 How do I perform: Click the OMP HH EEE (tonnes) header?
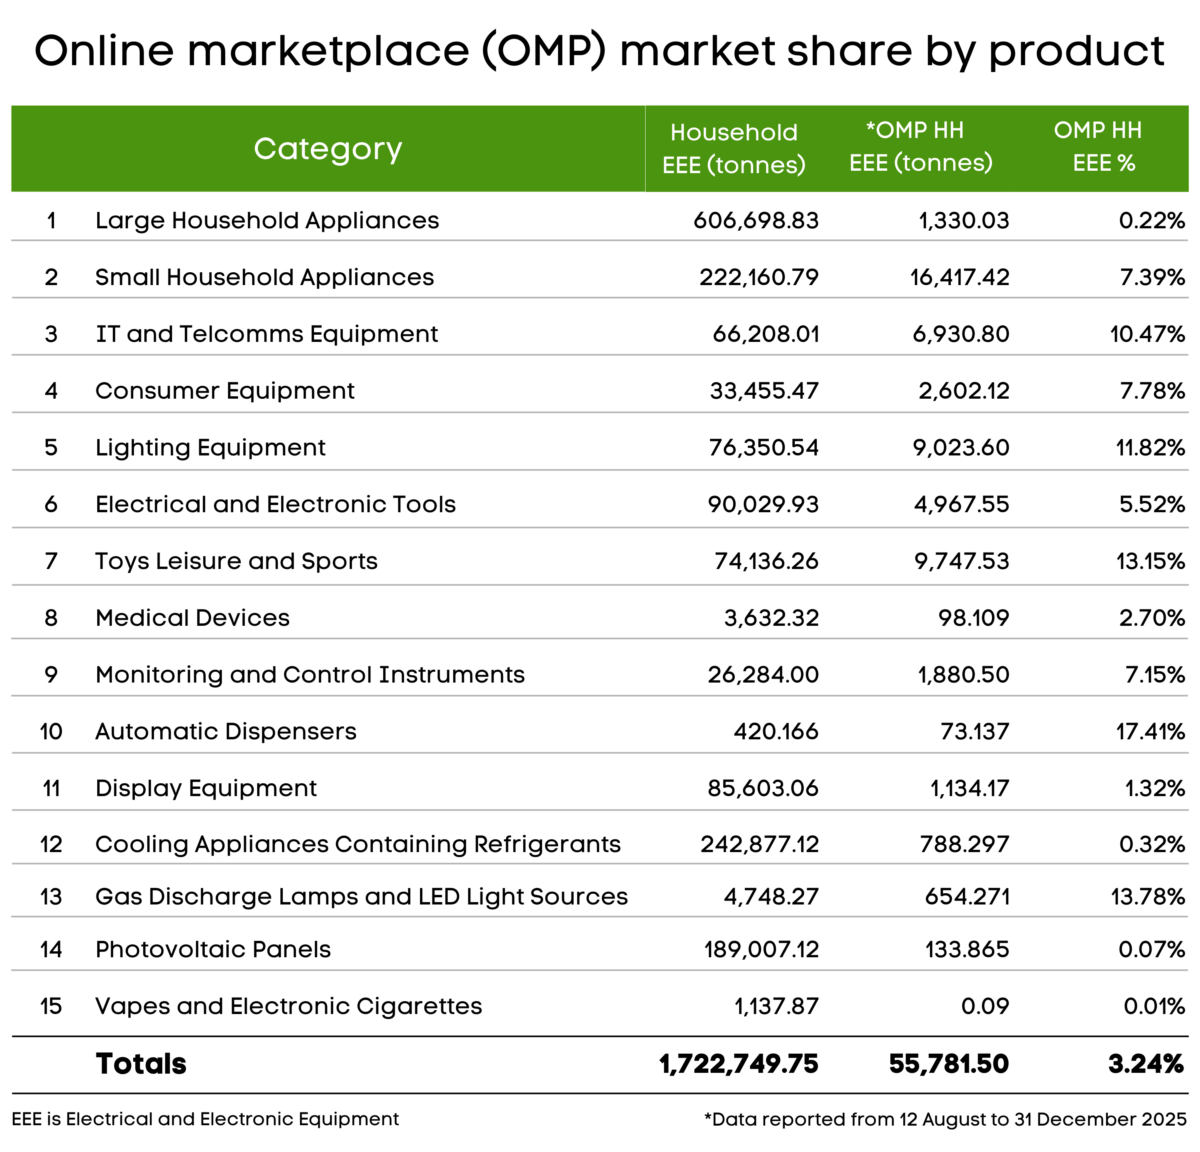coord(920,147)
